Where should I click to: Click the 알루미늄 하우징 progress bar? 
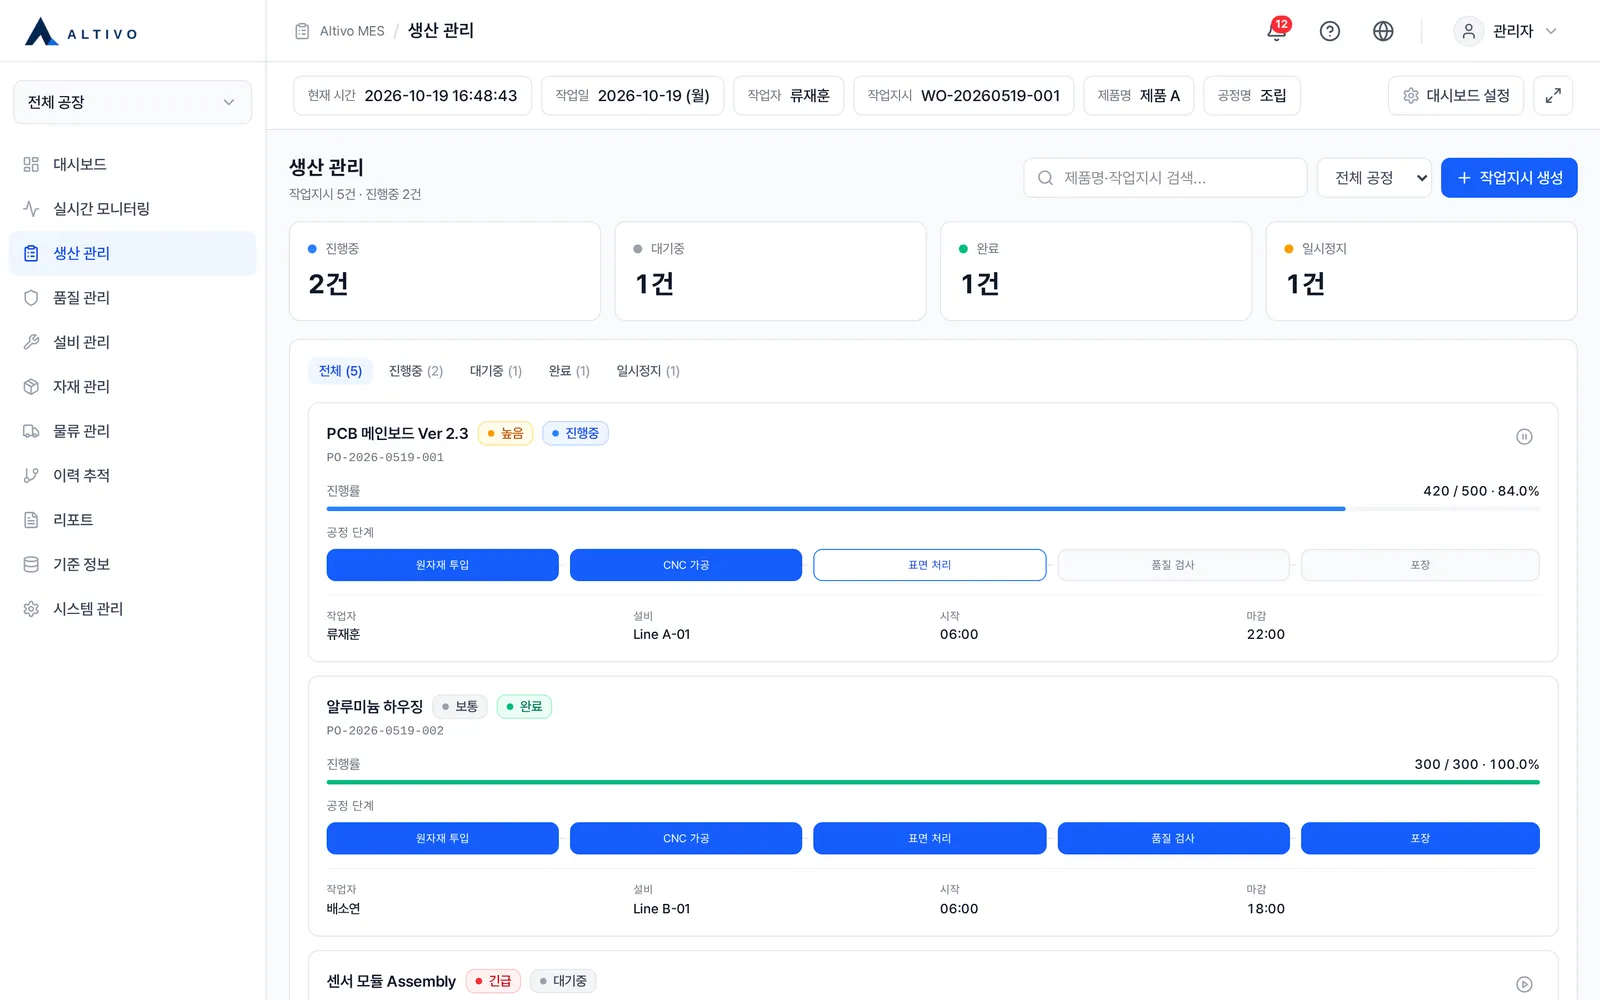933,782
